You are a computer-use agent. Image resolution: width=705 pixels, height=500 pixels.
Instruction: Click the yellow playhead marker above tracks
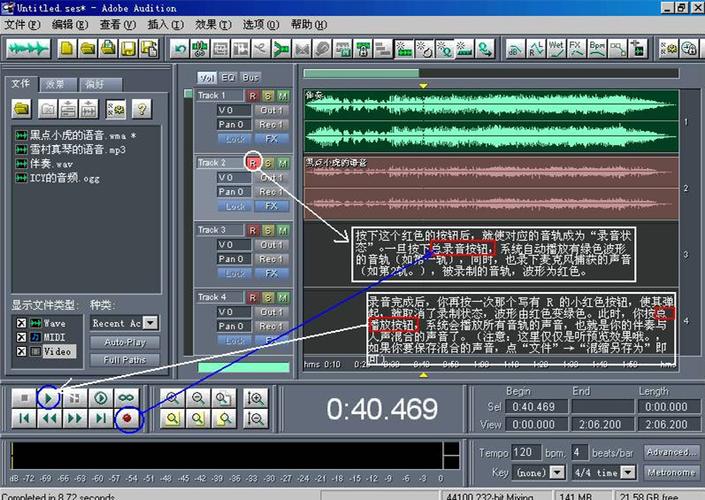423,85
